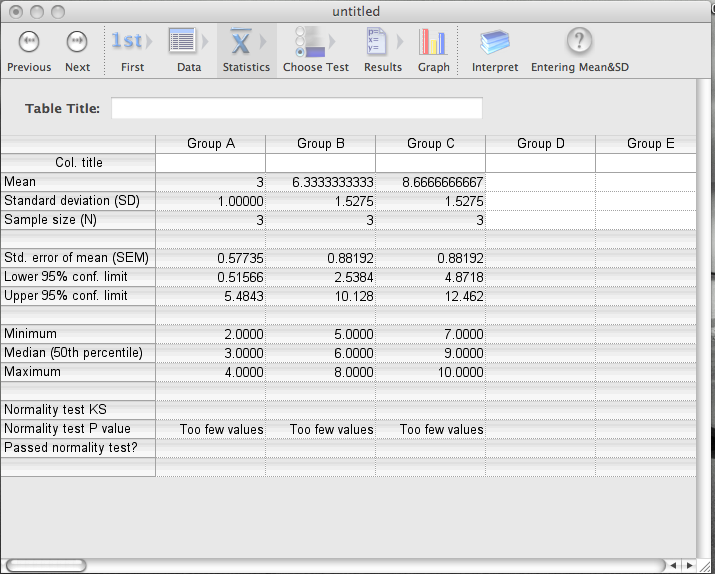
Task: Click the scroll right arrow
Action: coord(689,566)
